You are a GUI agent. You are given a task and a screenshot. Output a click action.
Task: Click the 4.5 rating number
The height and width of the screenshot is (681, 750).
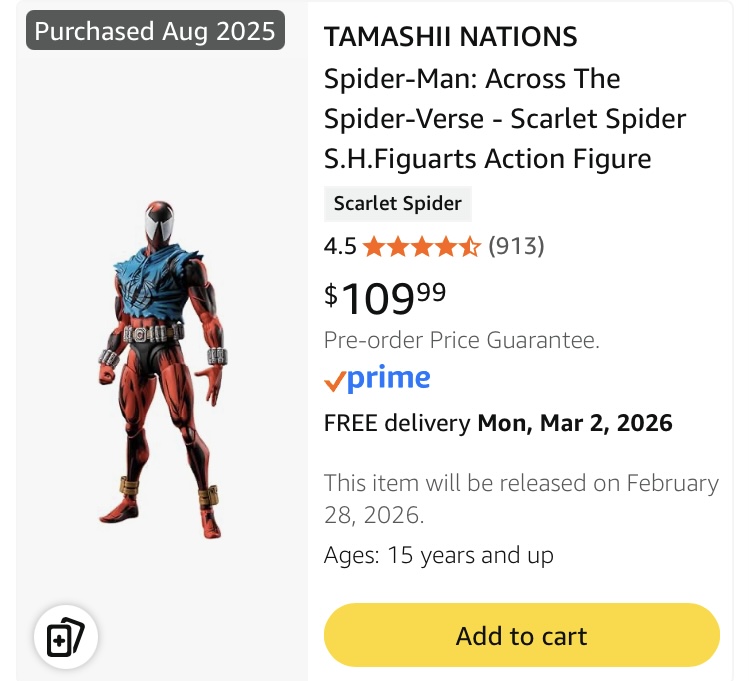340,246
